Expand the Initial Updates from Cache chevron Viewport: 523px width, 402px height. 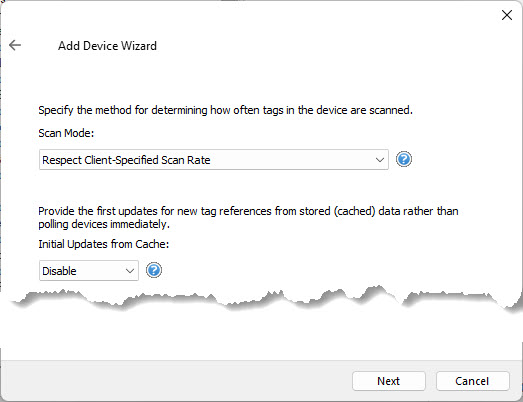click(130, 271)
